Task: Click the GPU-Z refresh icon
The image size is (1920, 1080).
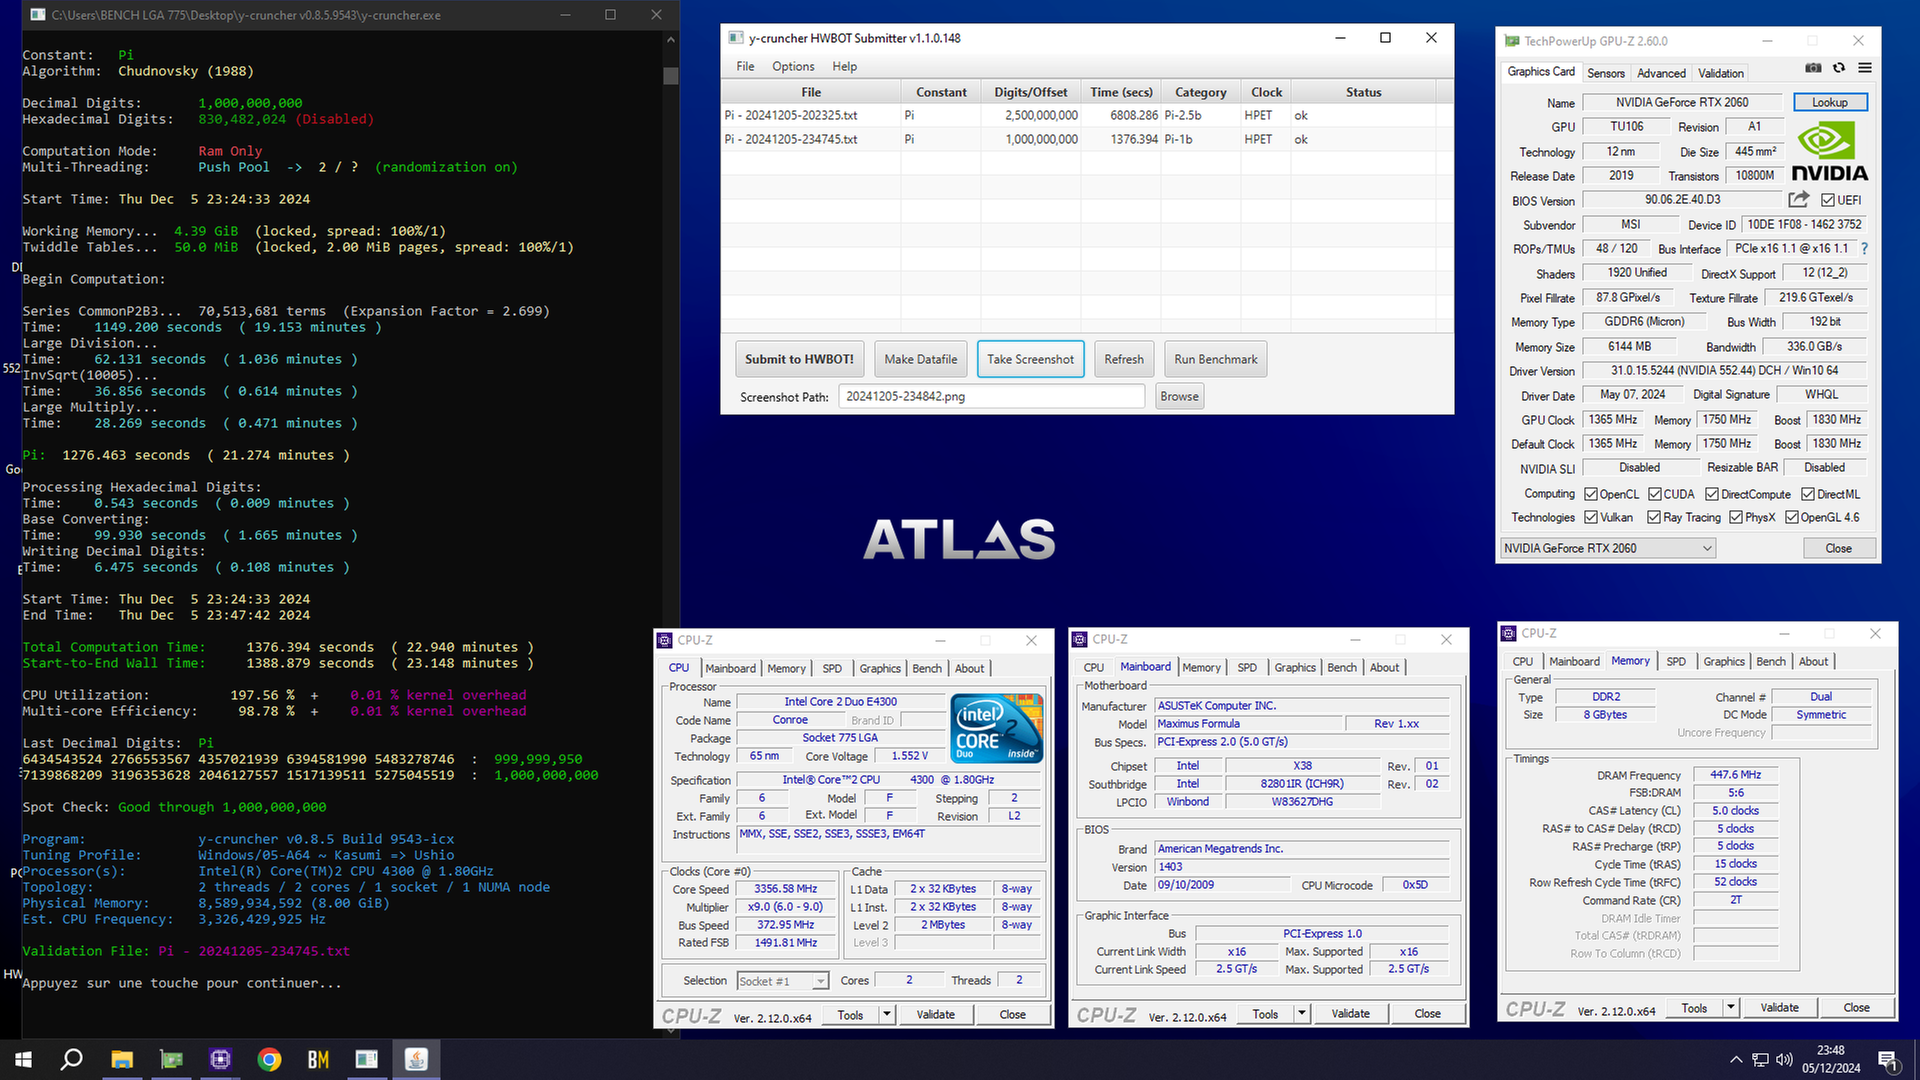Action: click(x=1839, y=68)
